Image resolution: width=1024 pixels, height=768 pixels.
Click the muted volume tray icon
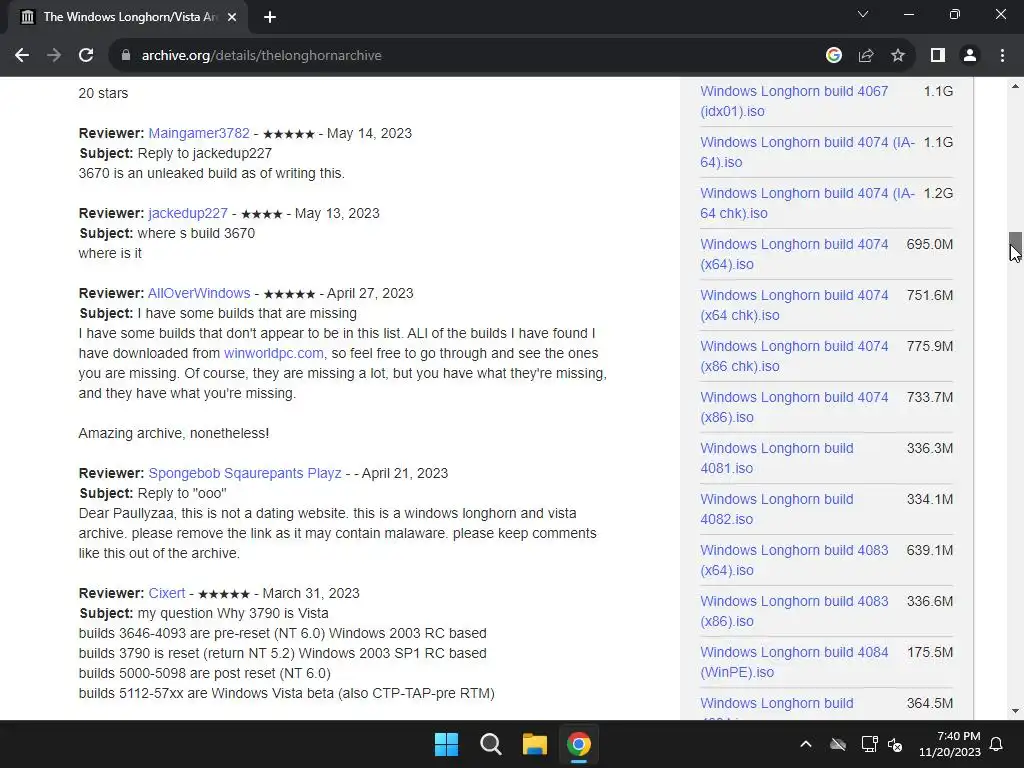click(x=895, y=744)
